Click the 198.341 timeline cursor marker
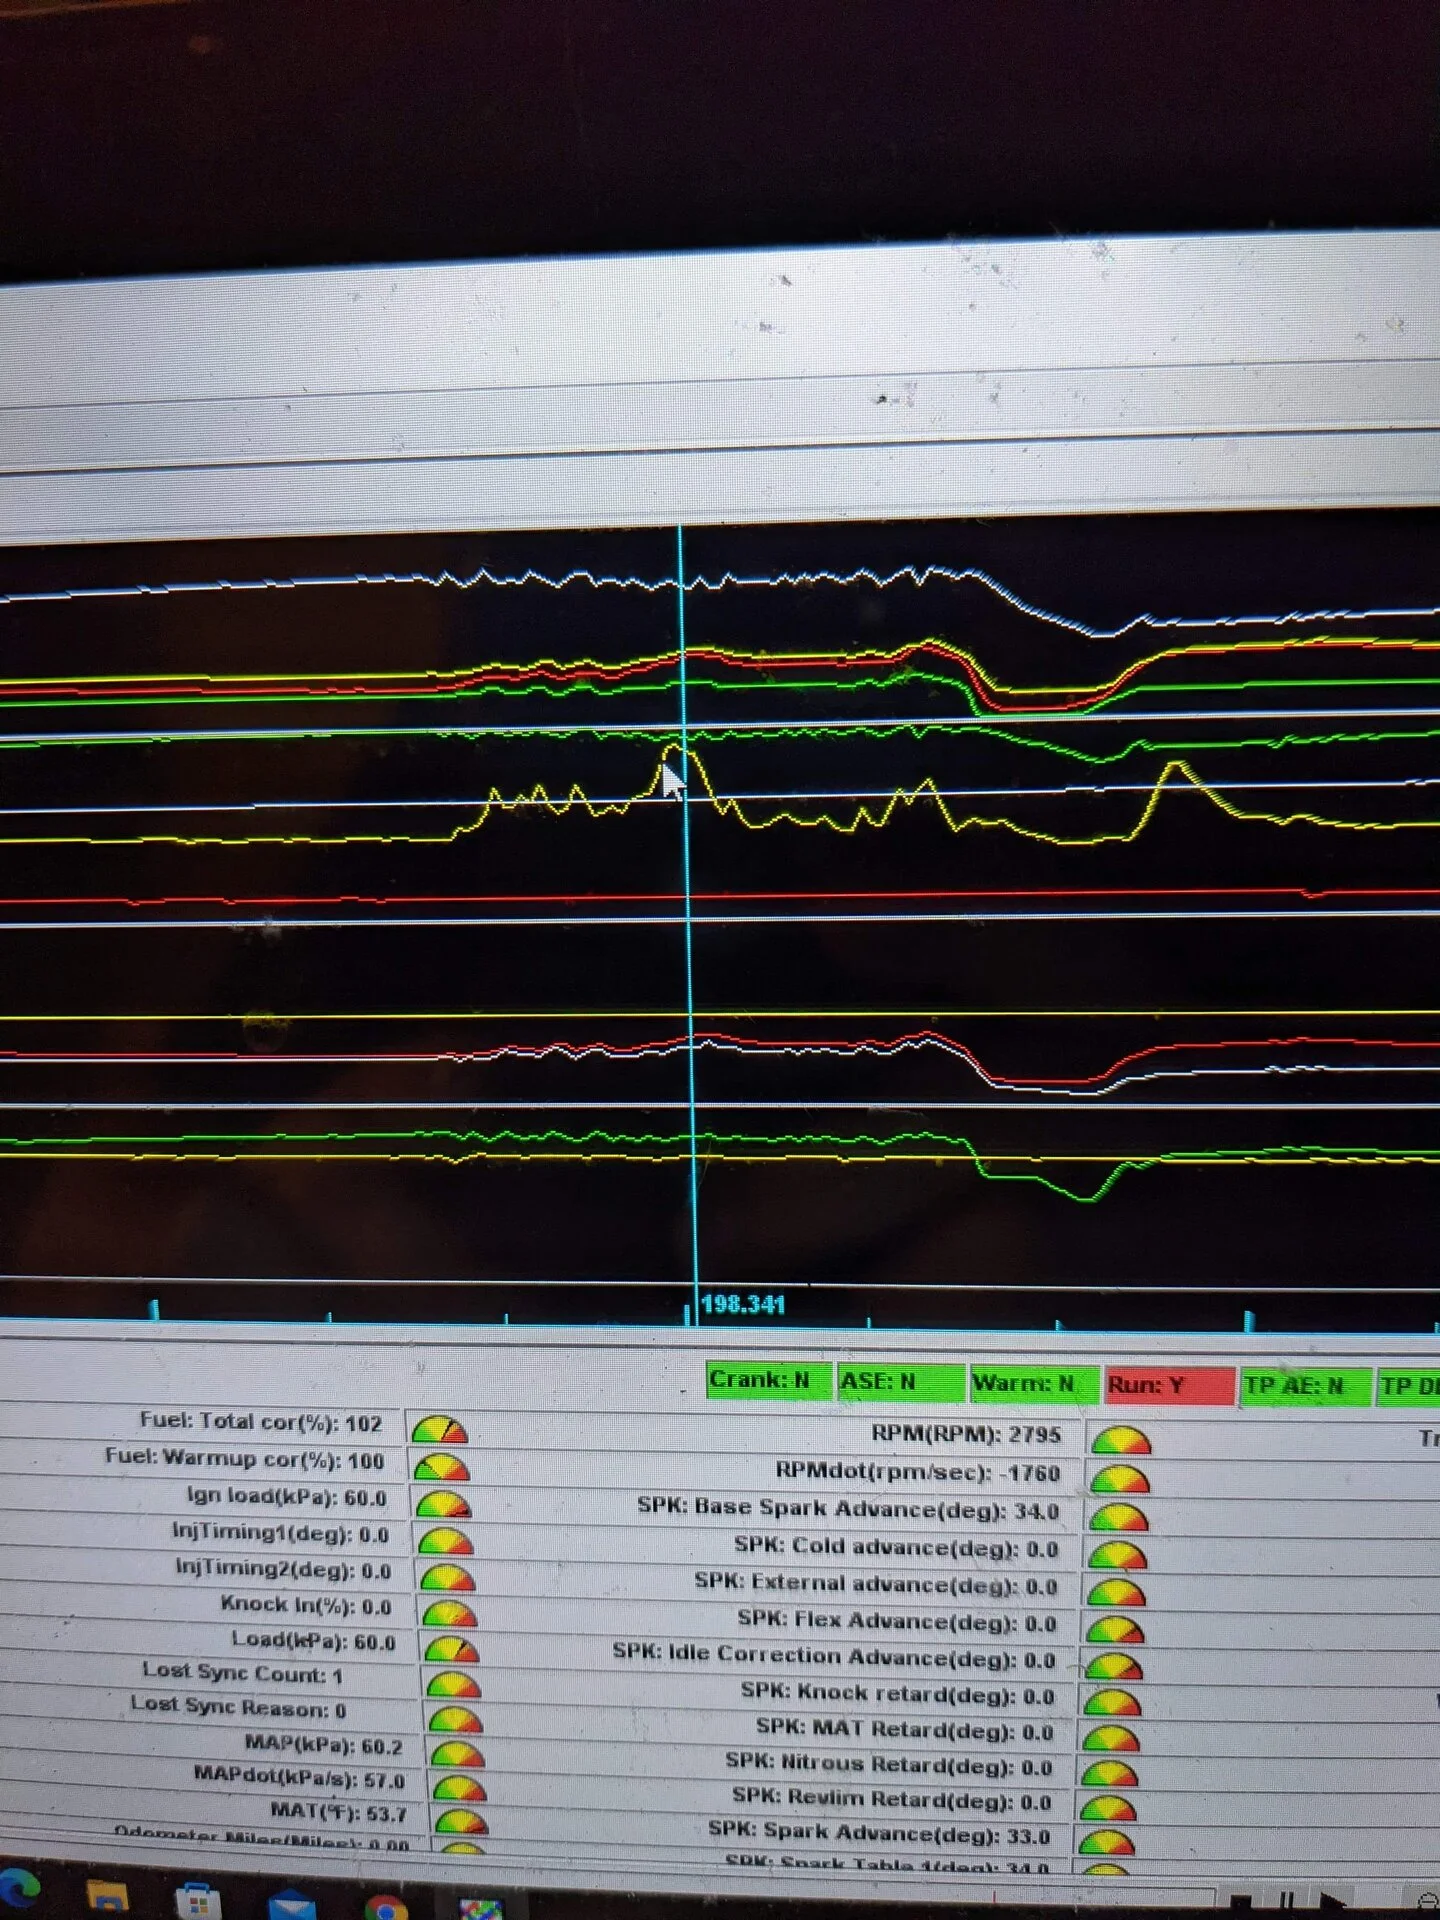1440x1920 pixels. tap(742, 1304)
